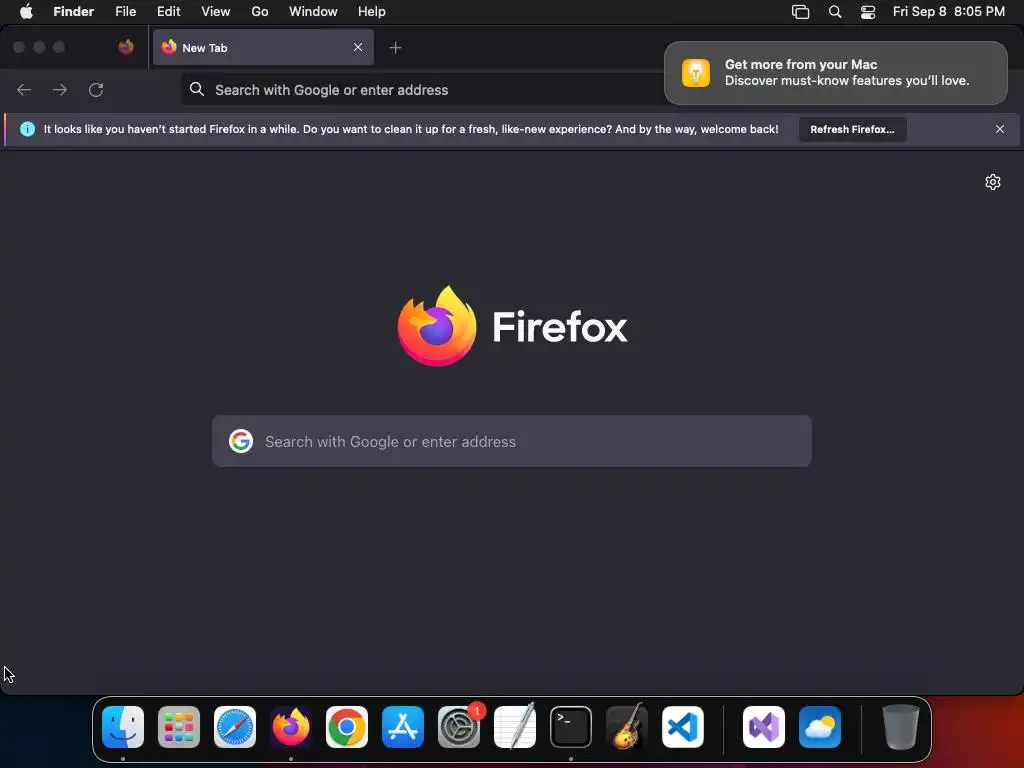Close the New Tab tab
This screenshot has height=768, width=1024.
click(x=358, y=47)
